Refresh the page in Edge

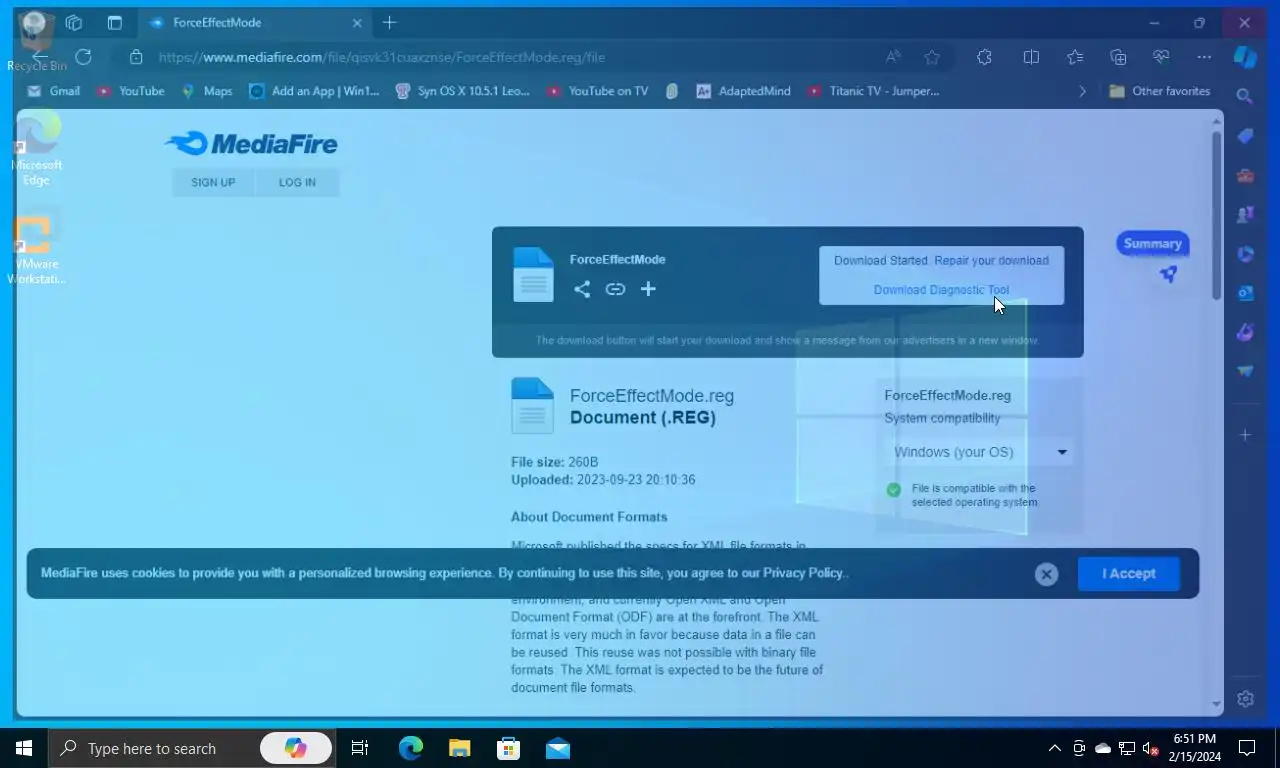[x=83, y=57]
